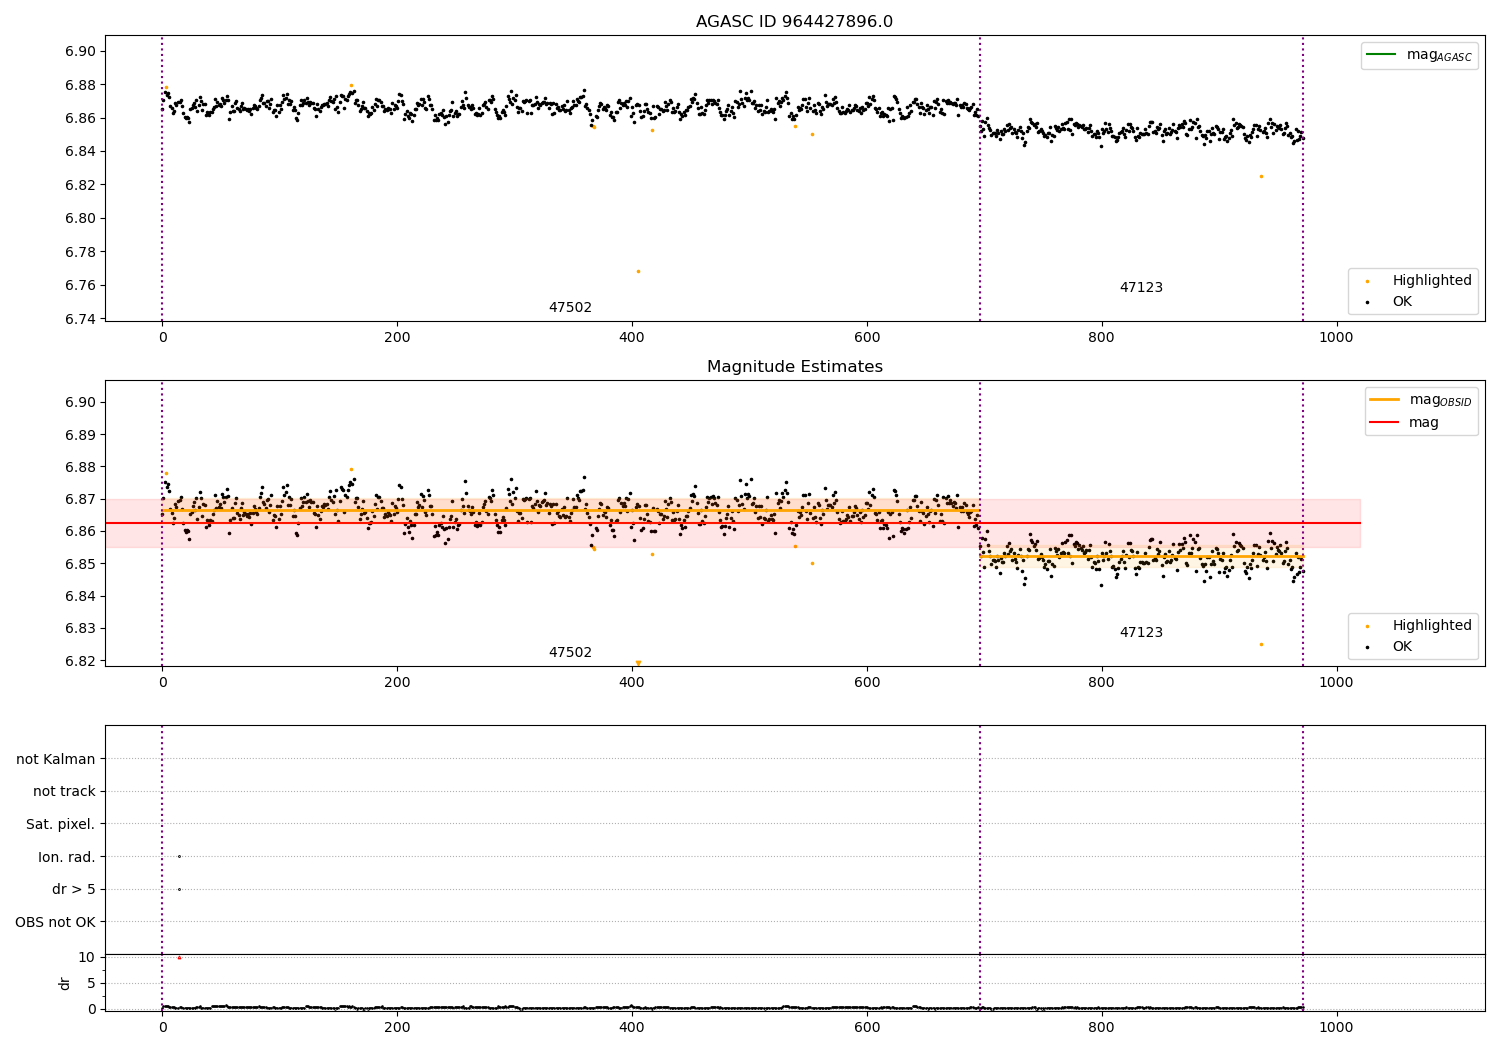Viewport: 1500px width, 1050px height.
Task: Click the orange triangle marker at the bottom of Magnitude Estimates plot
Action: coord(638,662)
